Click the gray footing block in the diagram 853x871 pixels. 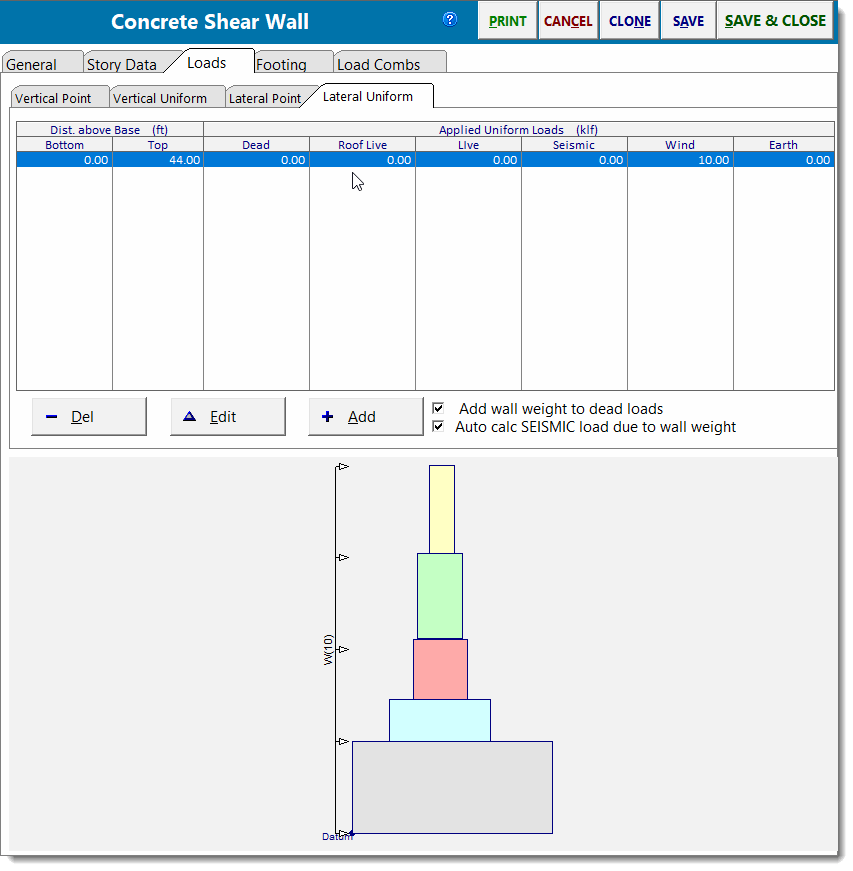[451, 786]
